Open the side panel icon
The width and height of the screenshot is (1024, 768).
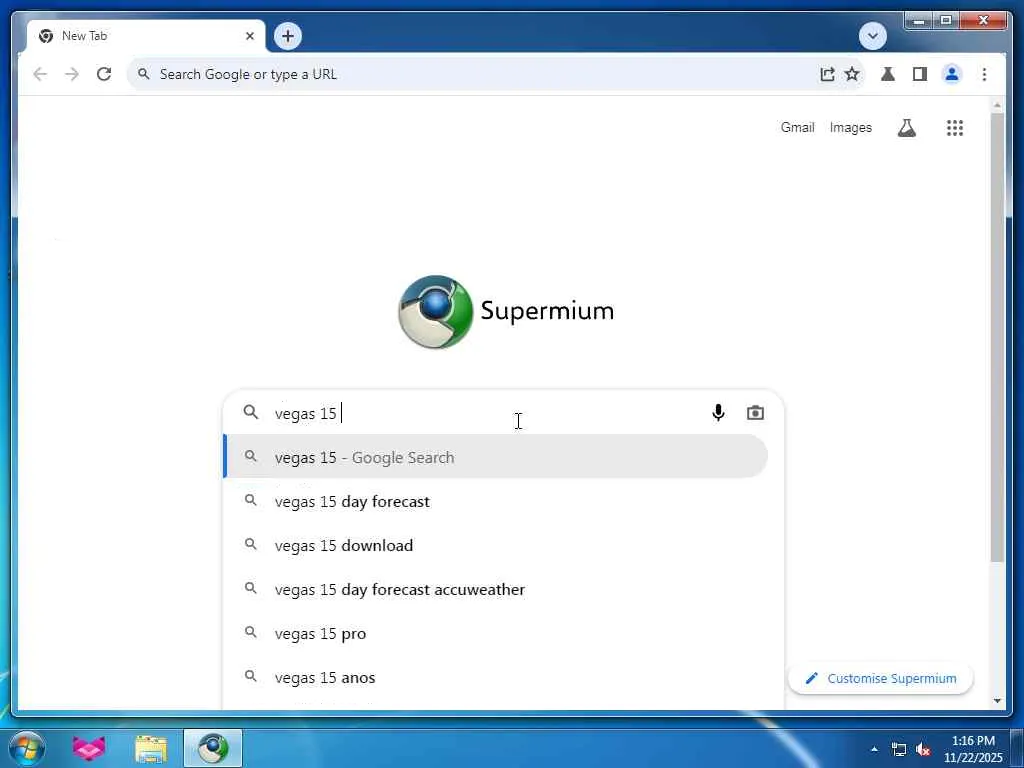coord(920,74)
